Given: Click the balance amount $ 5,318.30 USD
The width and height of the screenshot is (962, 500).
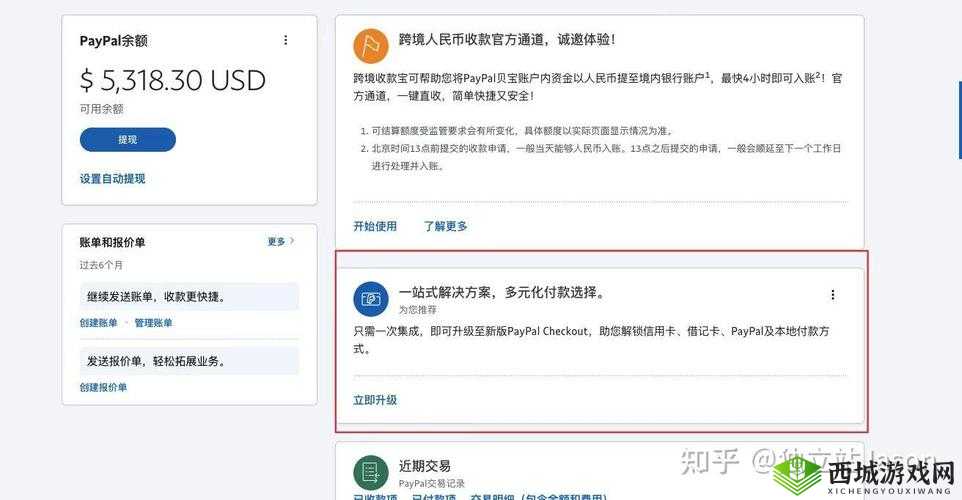Looking at the screenshot, I should tap(172, 80).
